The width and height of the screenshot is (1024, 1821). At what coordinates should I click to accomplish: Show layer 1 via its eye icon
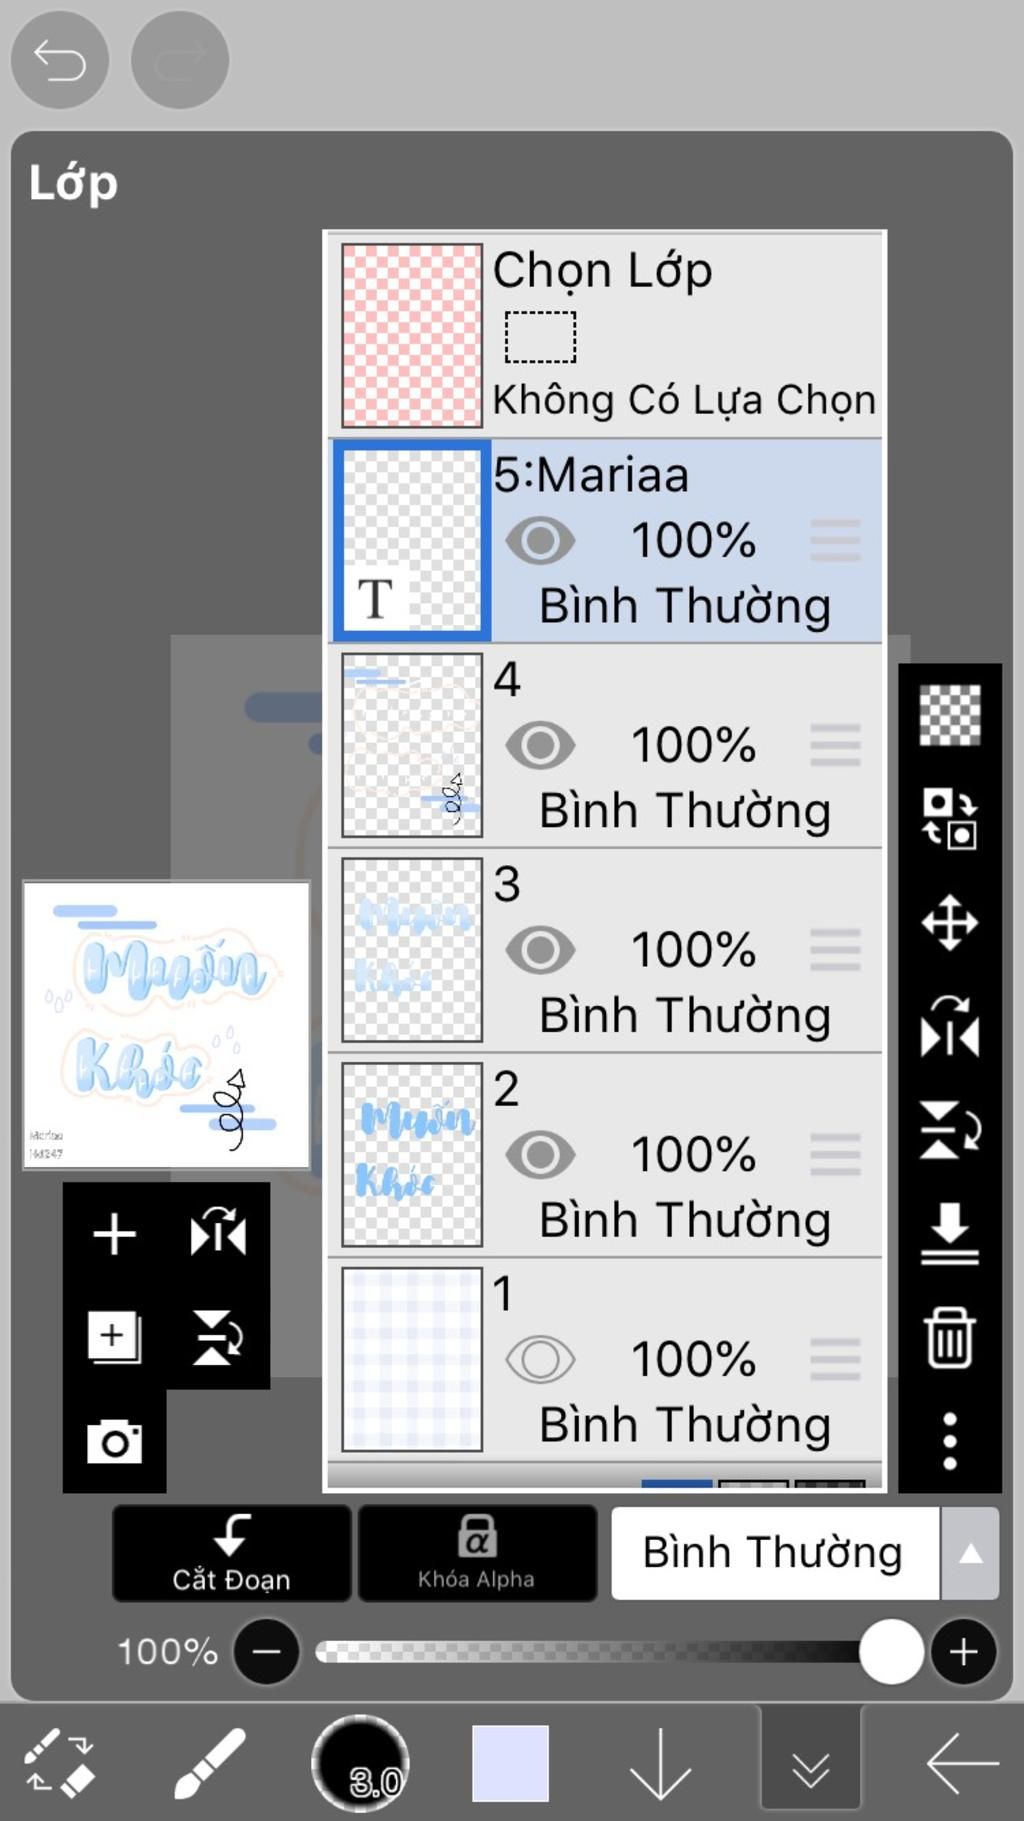pyautogui.click(x=540, y=1359)
